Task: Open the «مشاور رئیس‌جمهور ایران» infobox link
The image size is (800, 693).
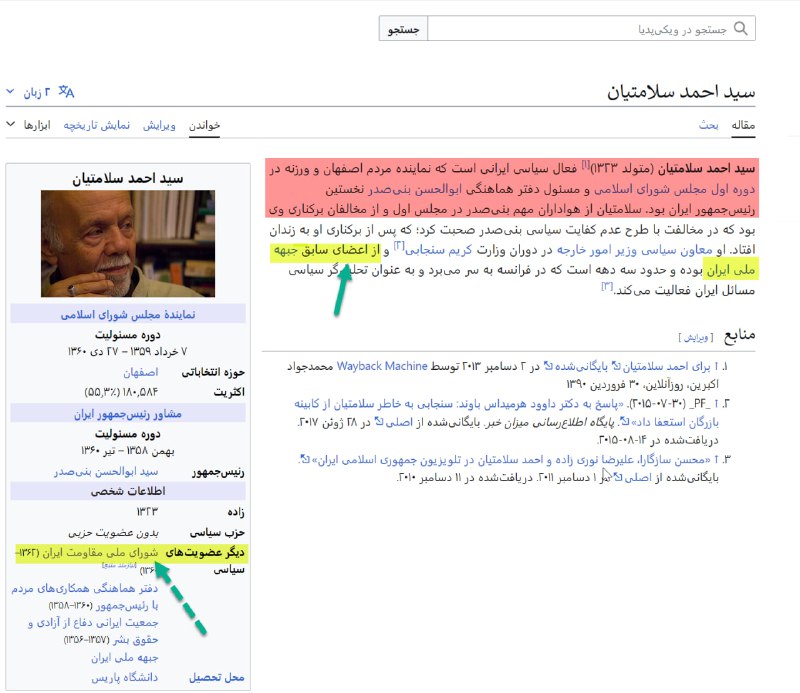Action: click(128, 414)
